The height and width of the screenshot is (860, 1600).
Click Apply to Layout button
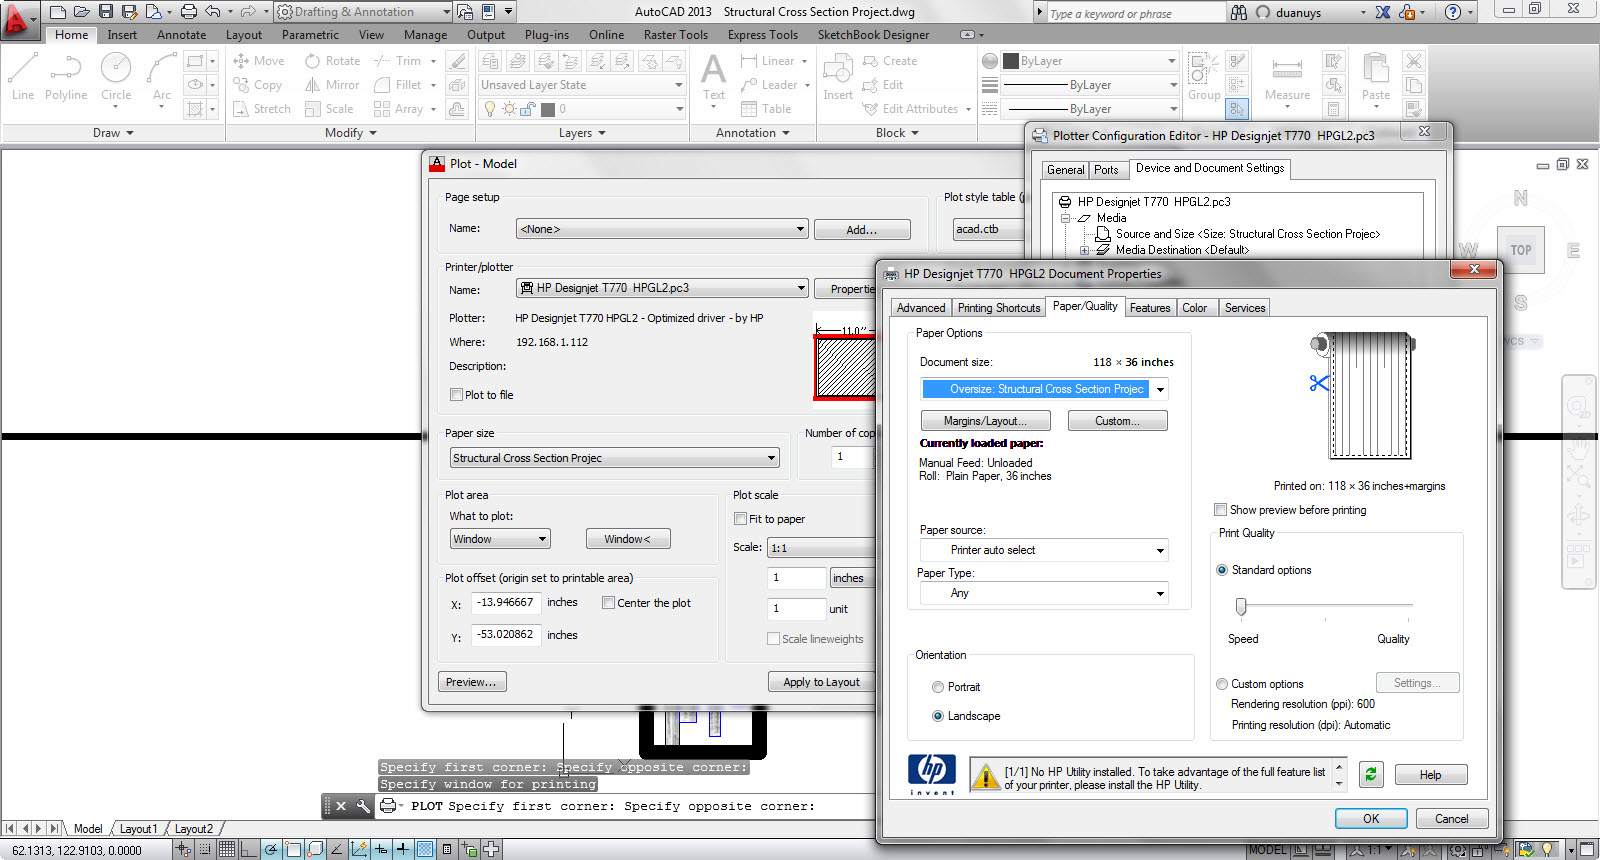tap(821, 682)
